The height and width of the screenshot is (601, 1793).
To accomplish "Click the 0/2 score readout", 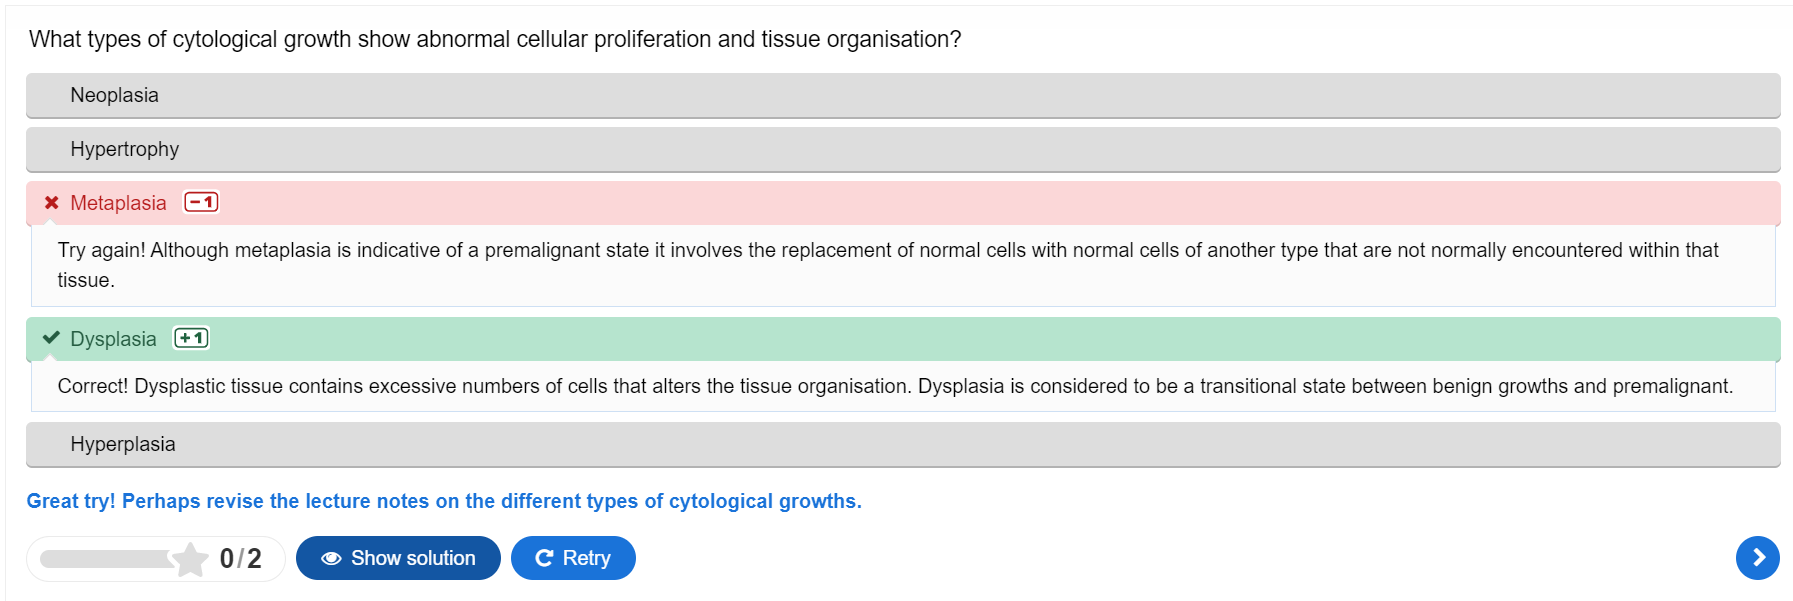I will [x=240, y=559].
